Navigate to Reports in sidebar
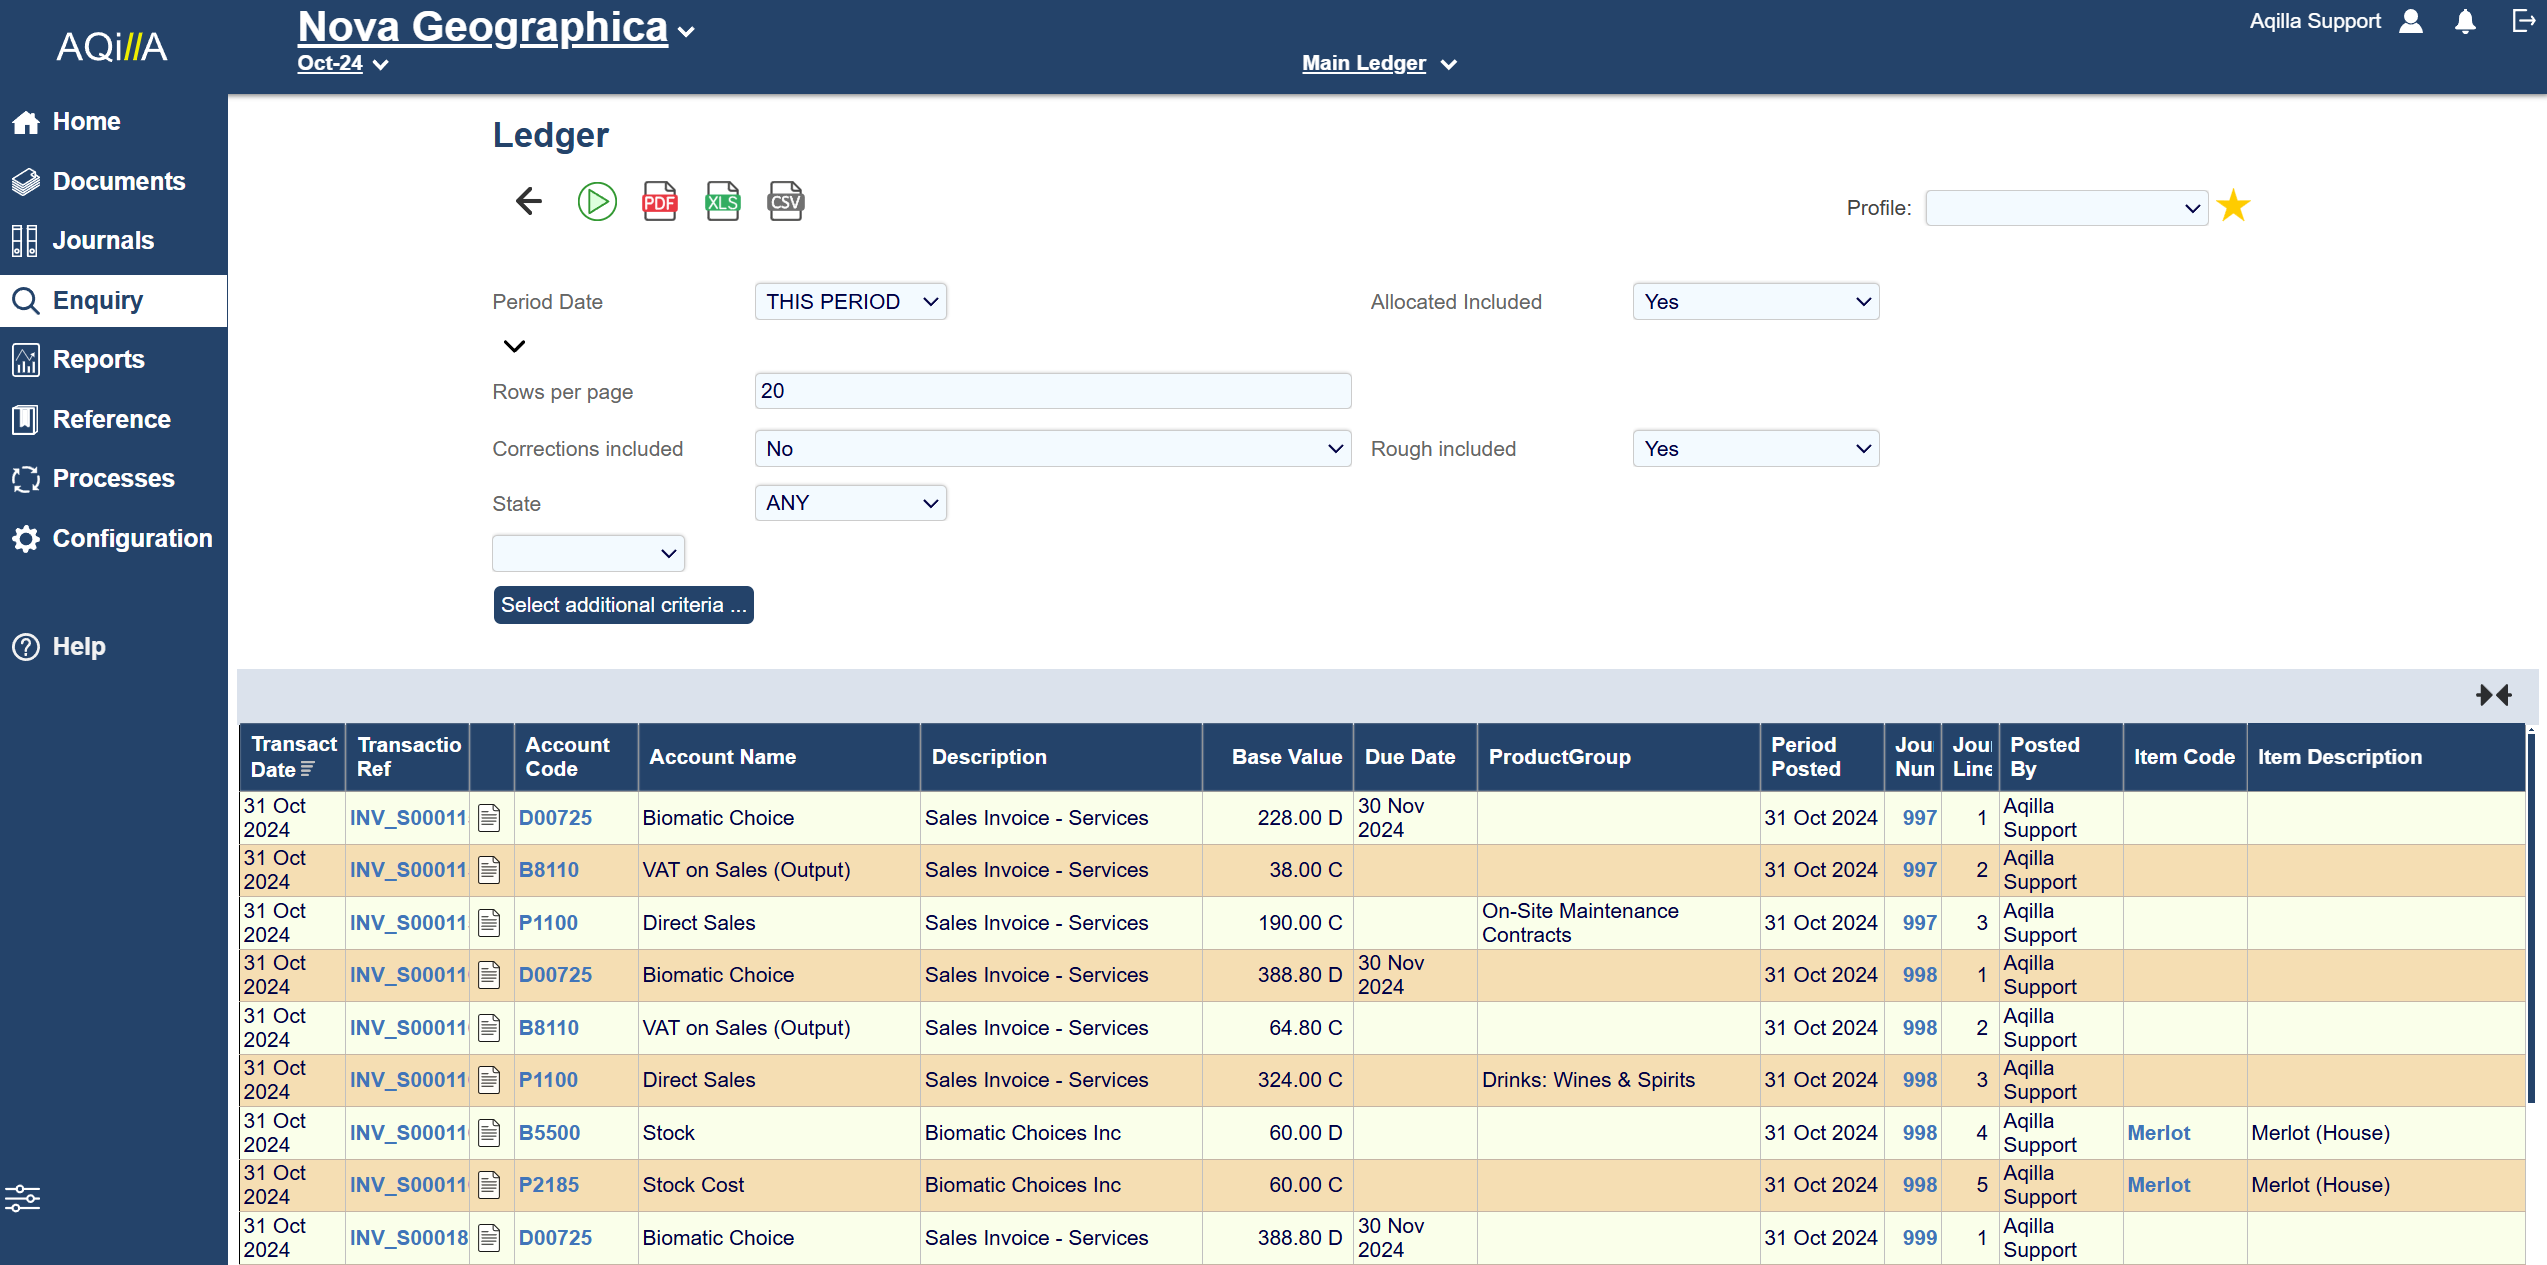This screenshot has height=1265, width=2547. coord(98,360)
